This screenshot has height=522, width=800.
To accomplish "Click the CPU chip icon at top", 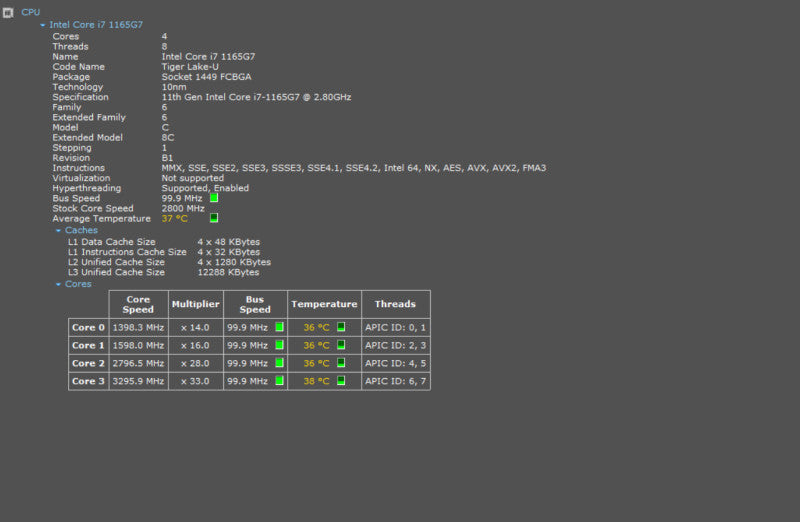I will point(8,12).
